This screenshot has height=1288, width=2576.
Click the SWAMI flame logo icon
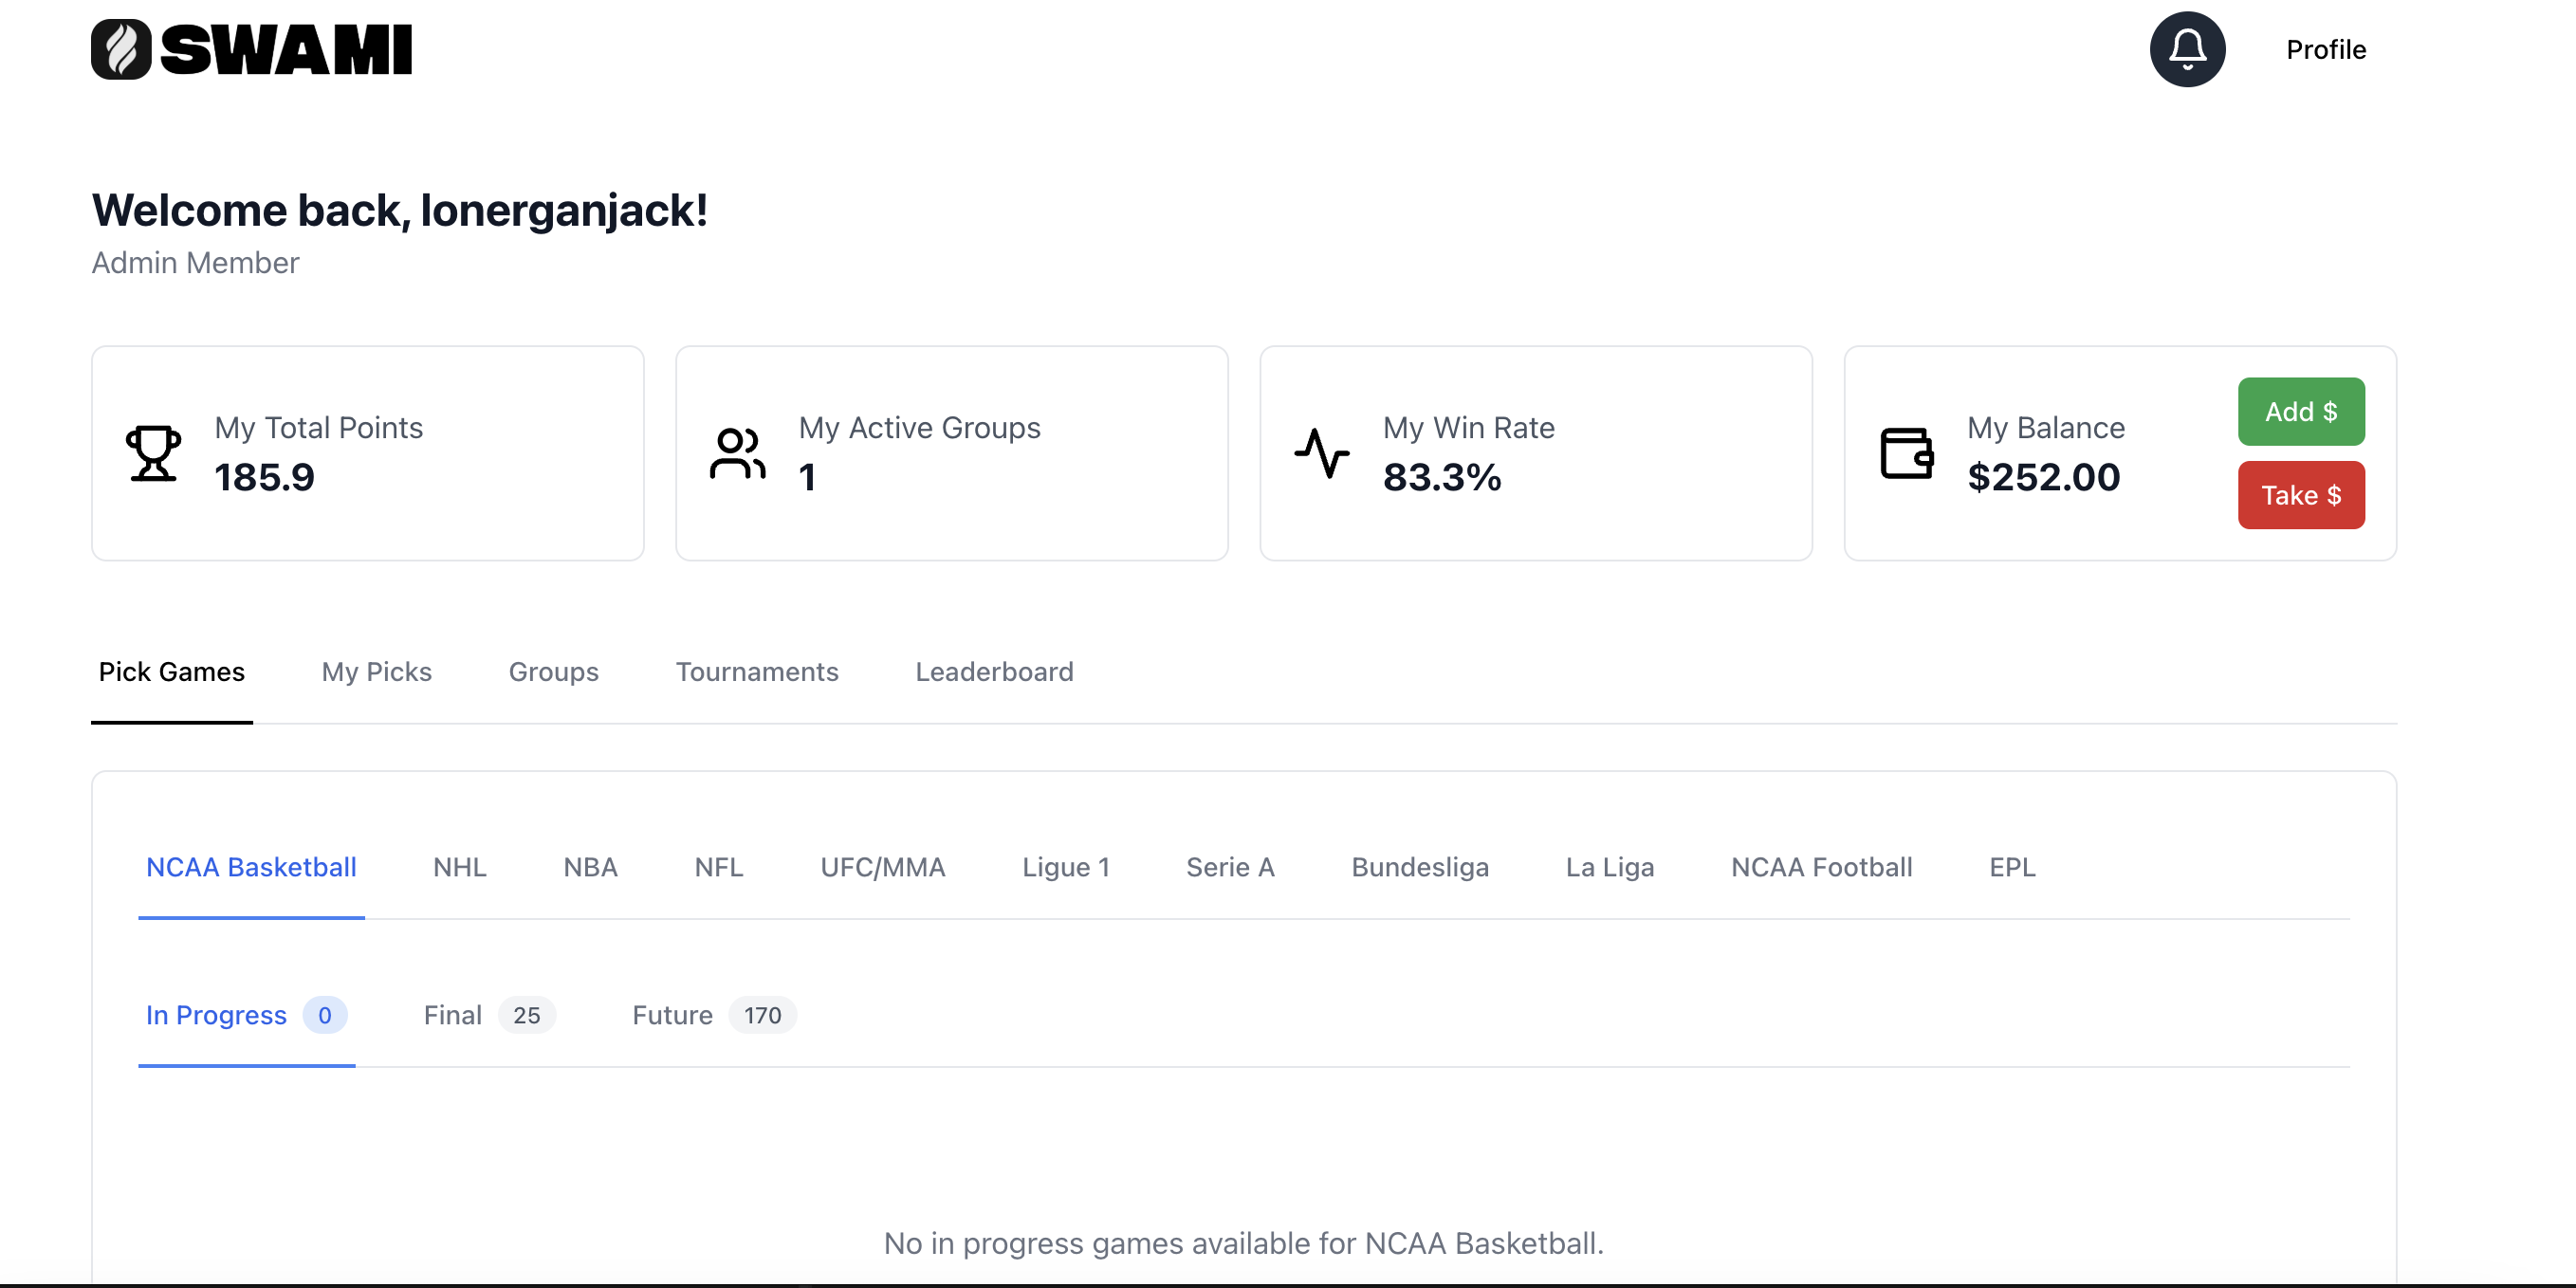pyautogui.click(x=121, y=49)
